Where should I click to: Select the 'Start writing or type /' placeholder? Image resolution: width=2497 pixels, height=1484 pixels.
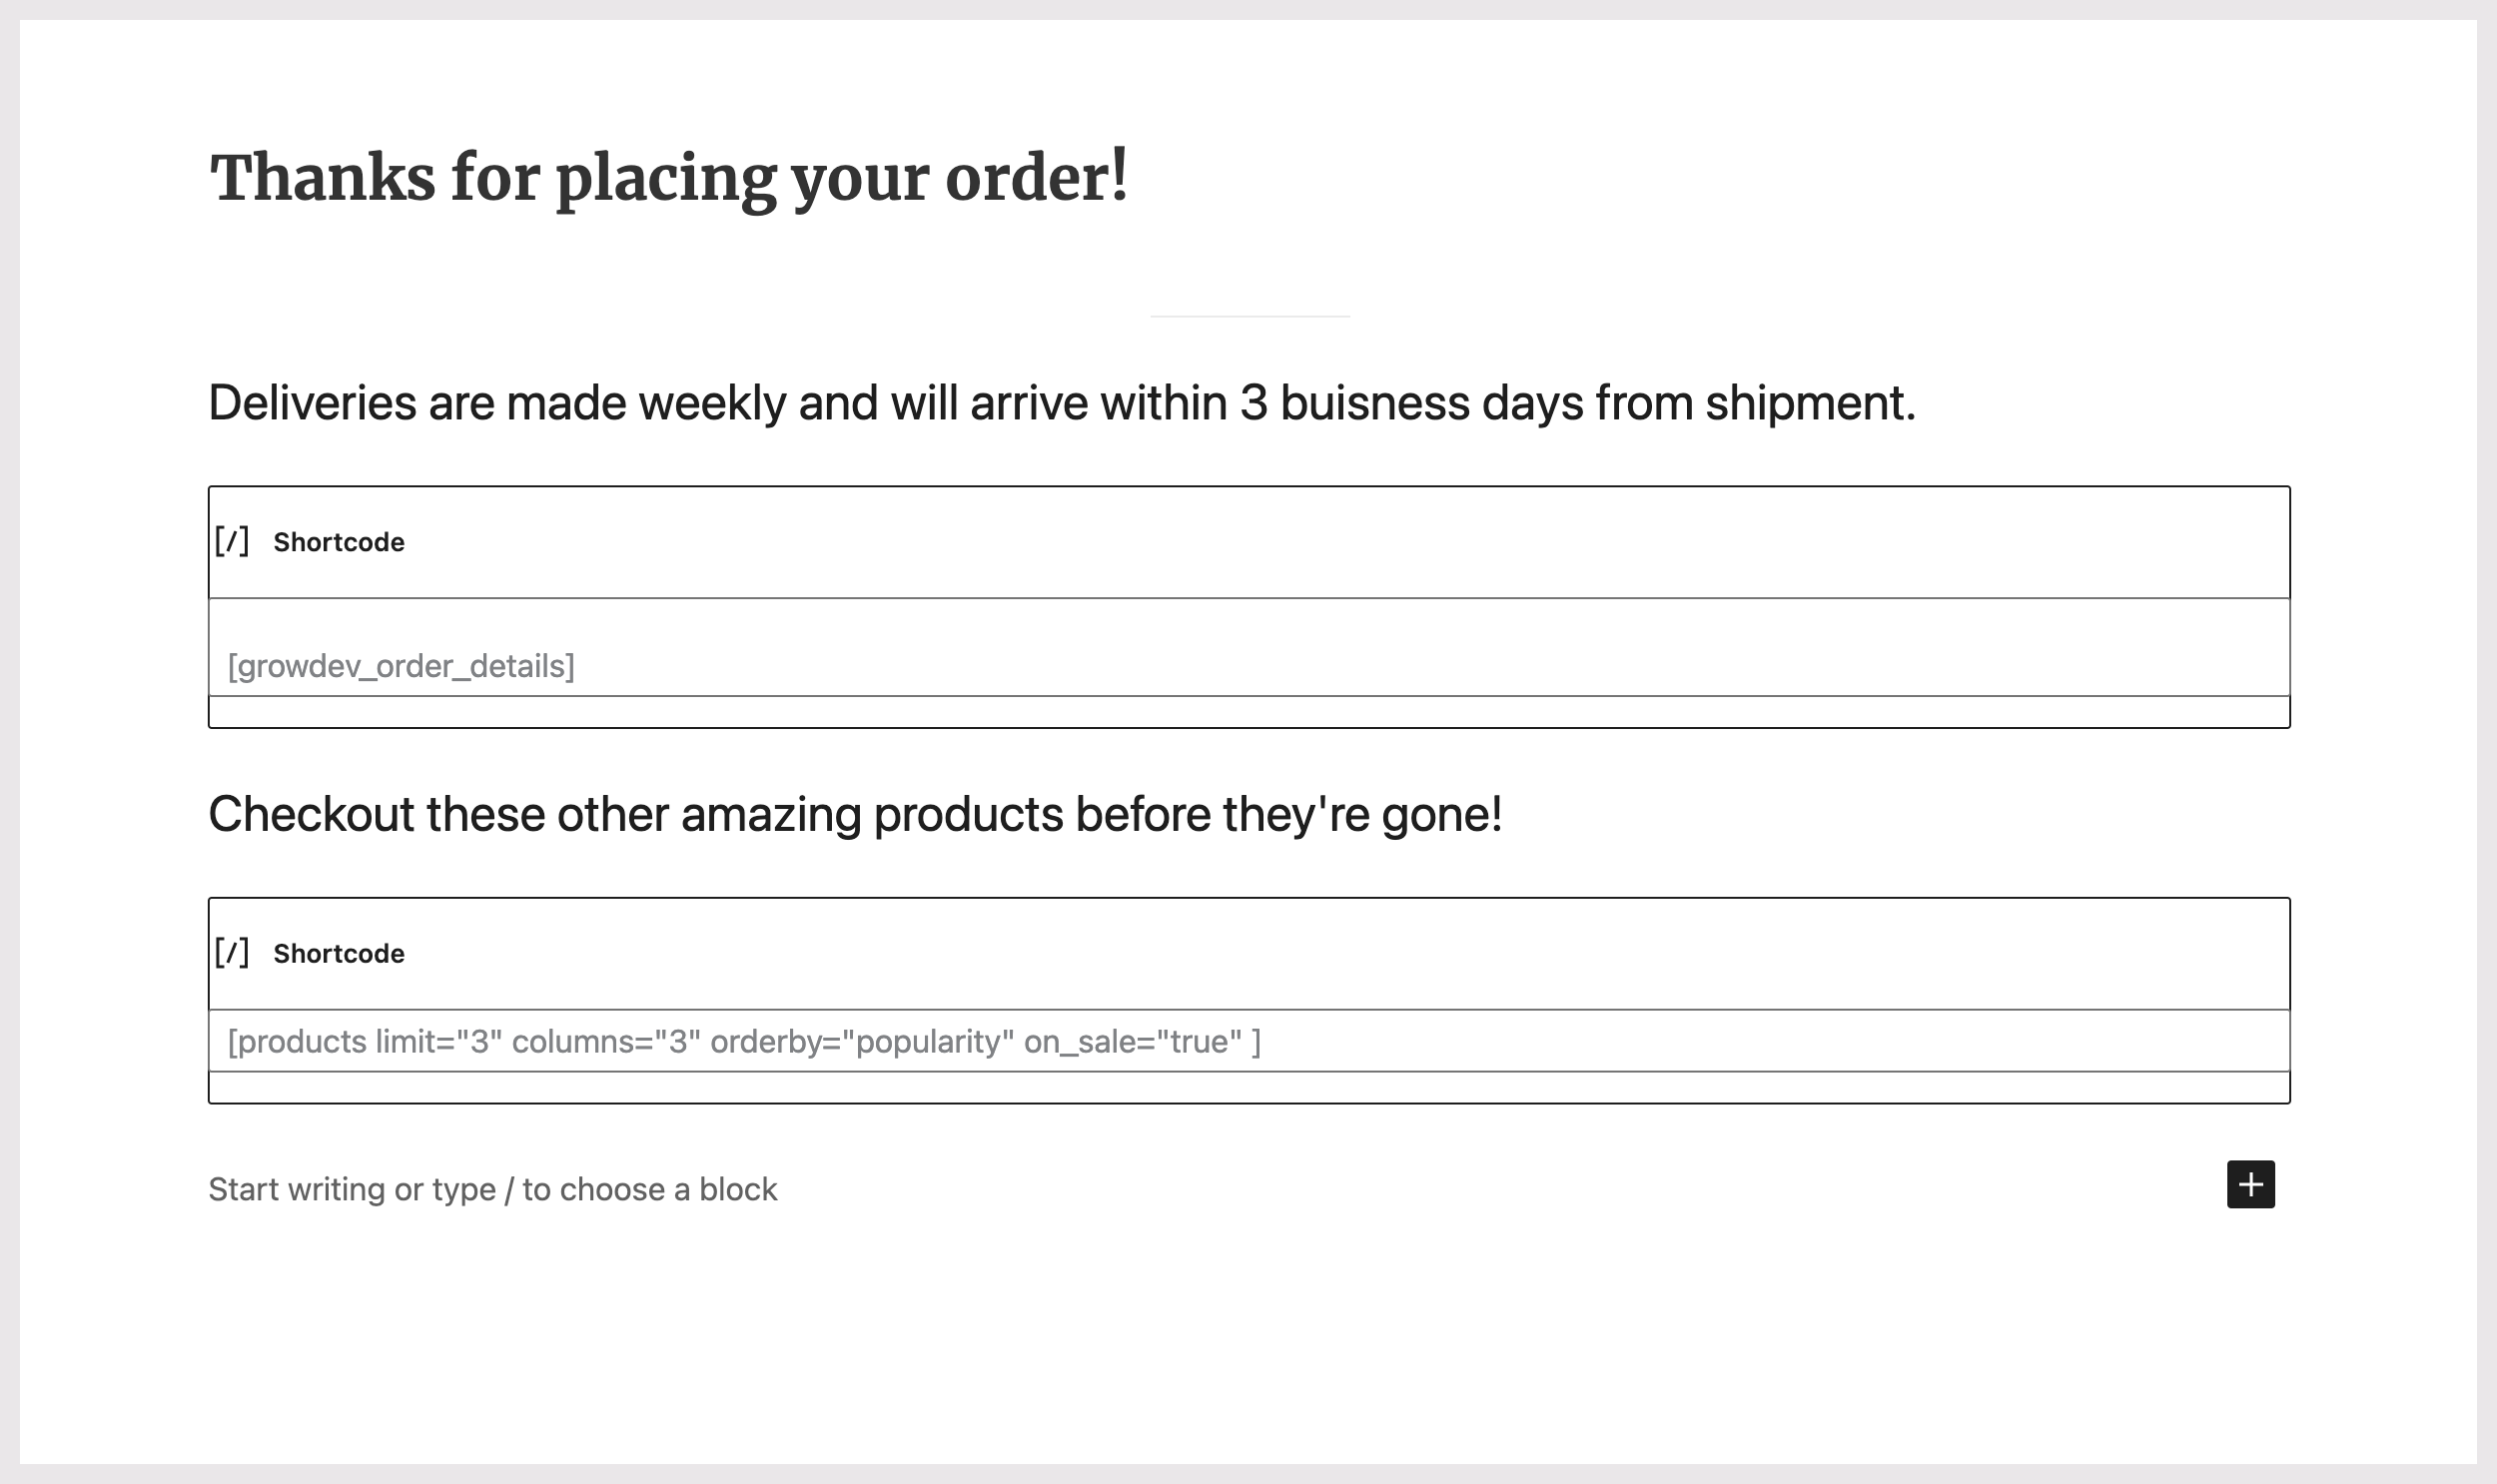[492, 1189]
